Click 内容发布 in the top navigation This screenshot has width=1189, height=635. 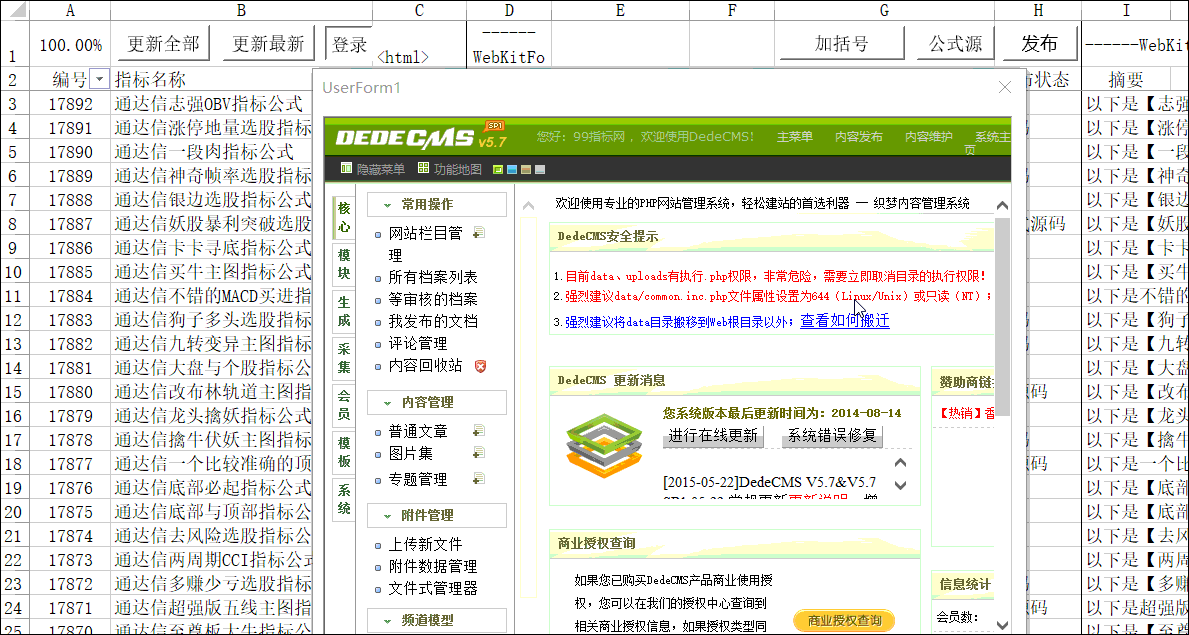[x=859, y=137]
